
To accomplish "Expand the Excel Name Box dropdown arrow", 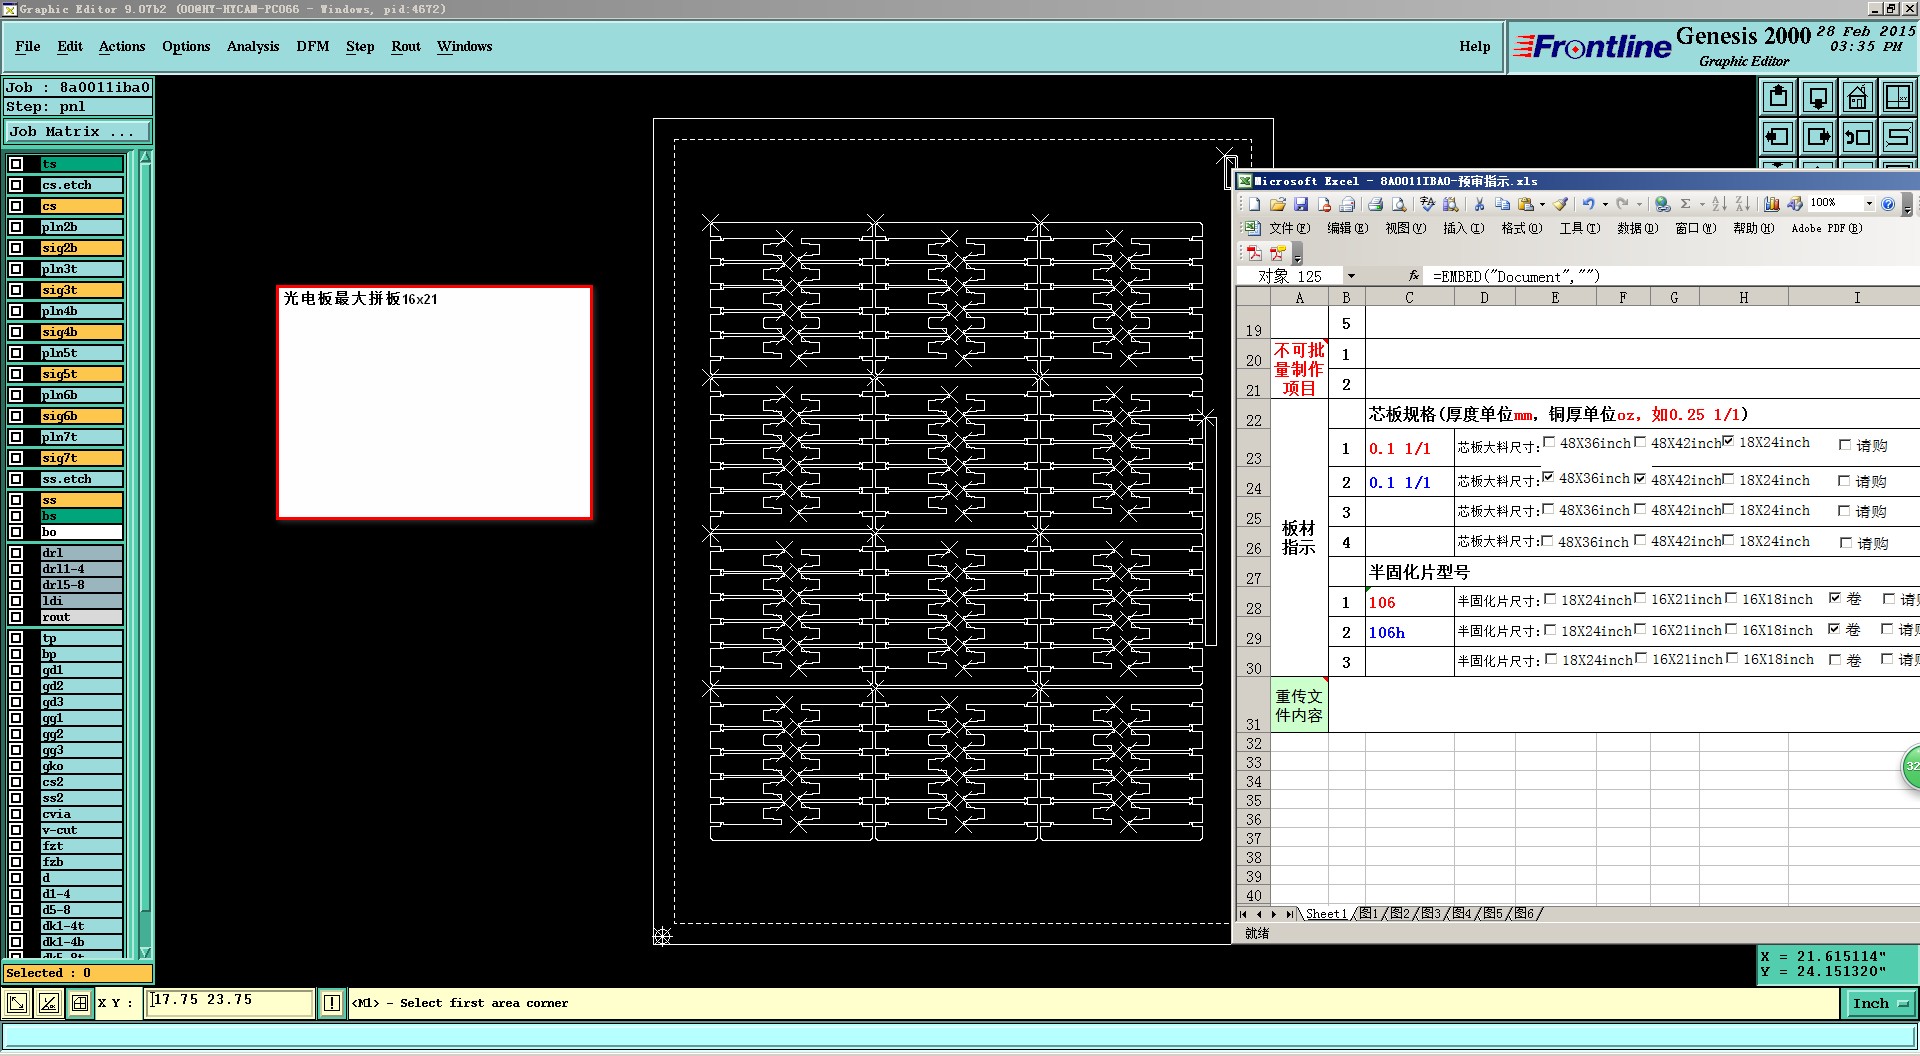I will pos(1351,276).
